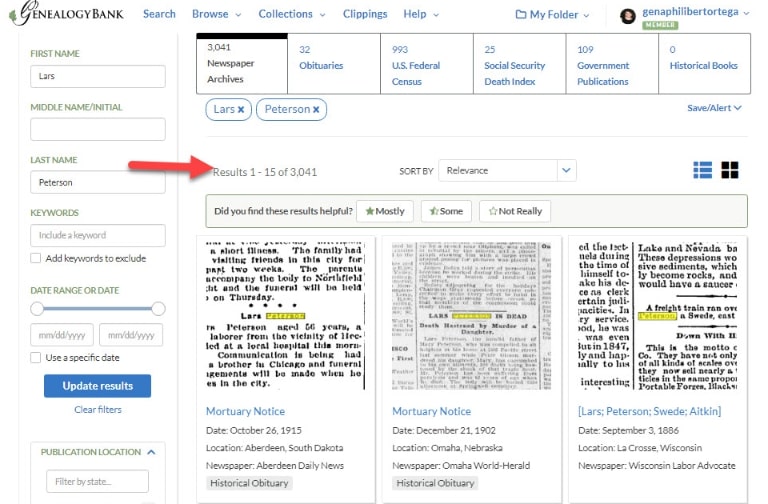Open the Lars; Peterson; Swede; Aitkin link
The width and height of the screenshot is (768, 504).
pyautogui.click(x=649, y=411)
